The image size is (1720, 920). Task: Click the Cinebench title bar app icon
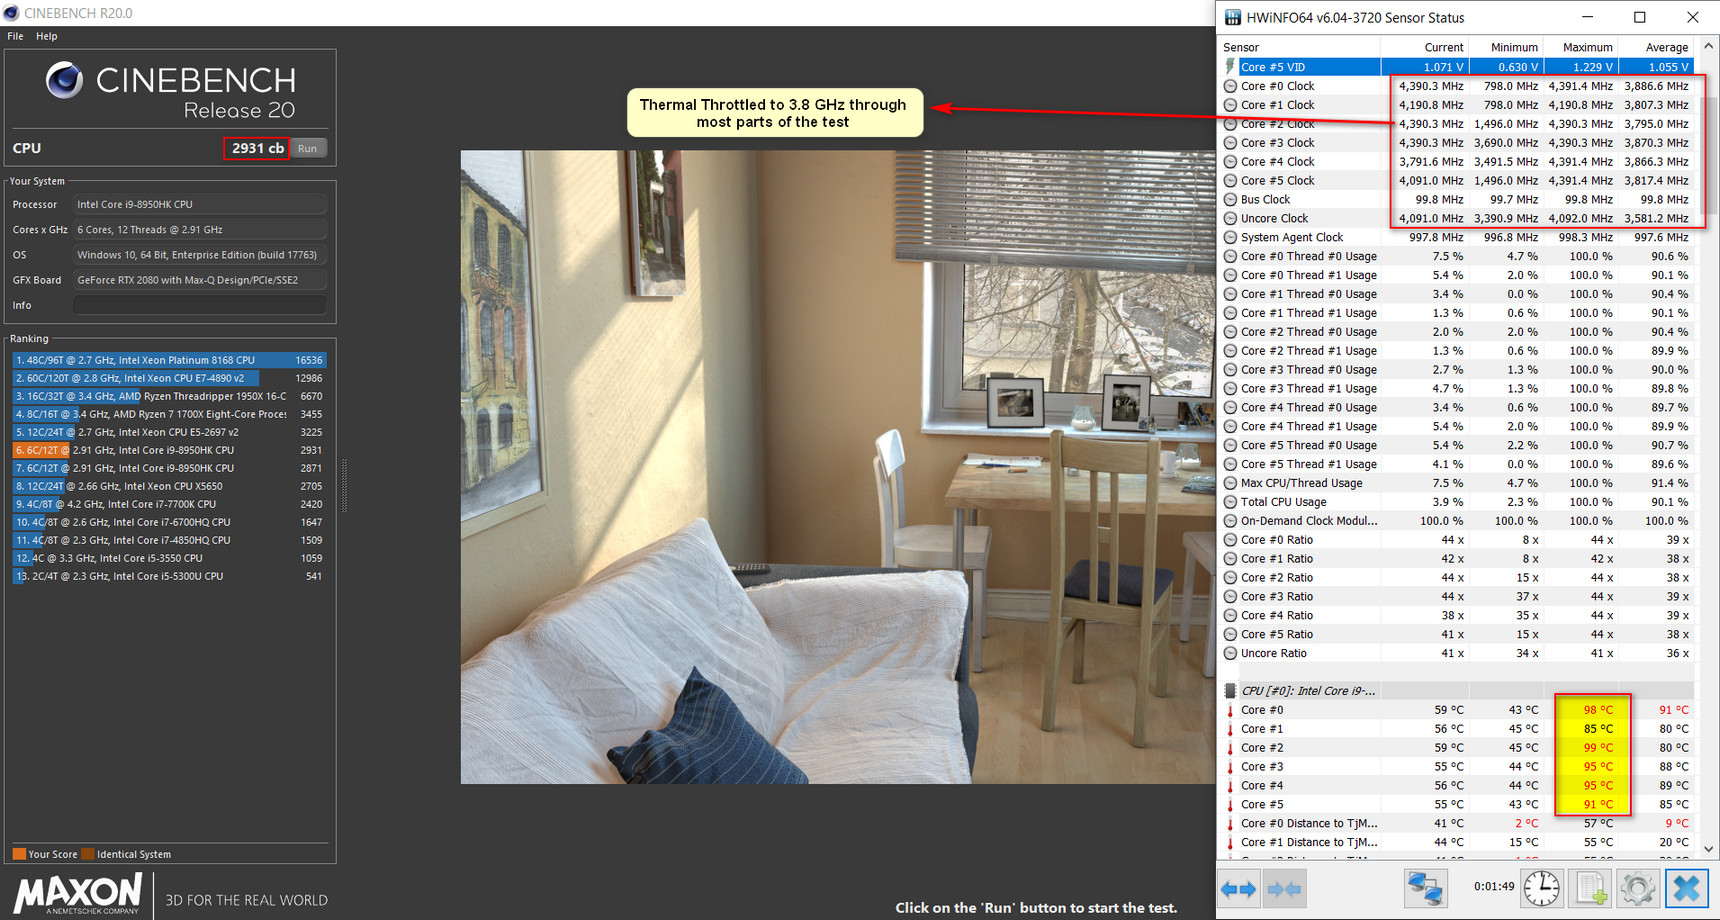point(11,13)
